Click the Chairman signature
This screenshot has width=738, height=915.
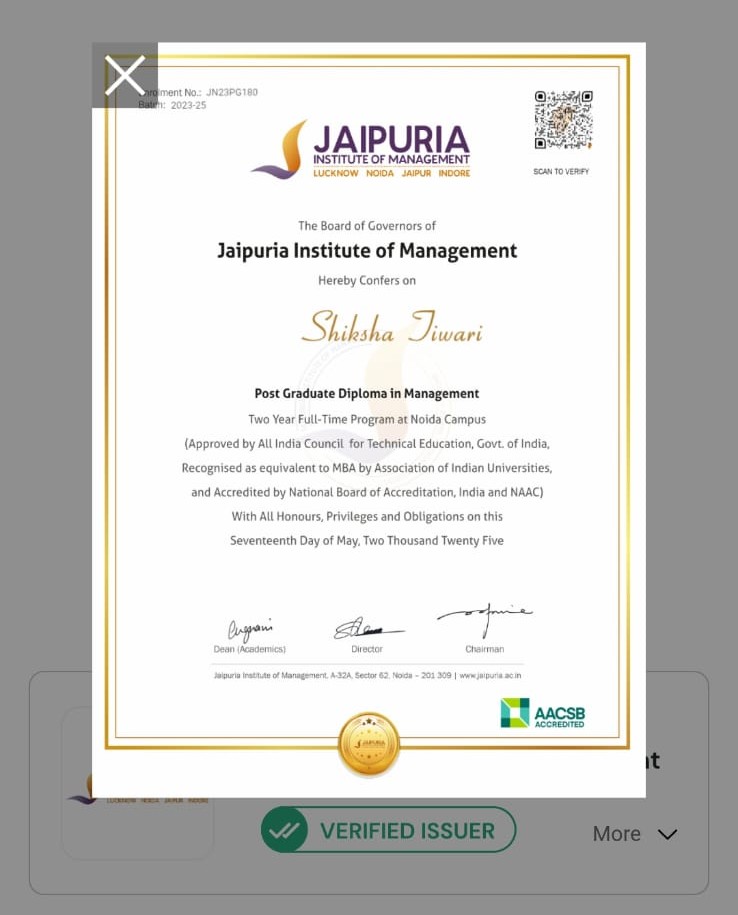[484, 620]
